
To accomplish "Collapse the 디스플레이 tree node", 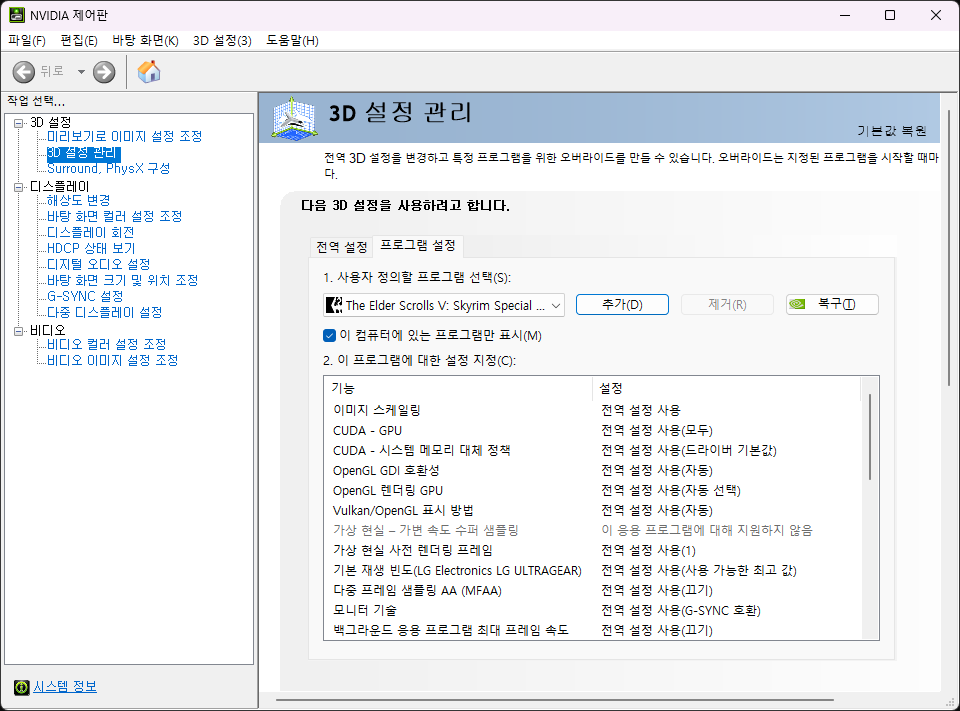I will pyautogui.click(x=18, y=187).
